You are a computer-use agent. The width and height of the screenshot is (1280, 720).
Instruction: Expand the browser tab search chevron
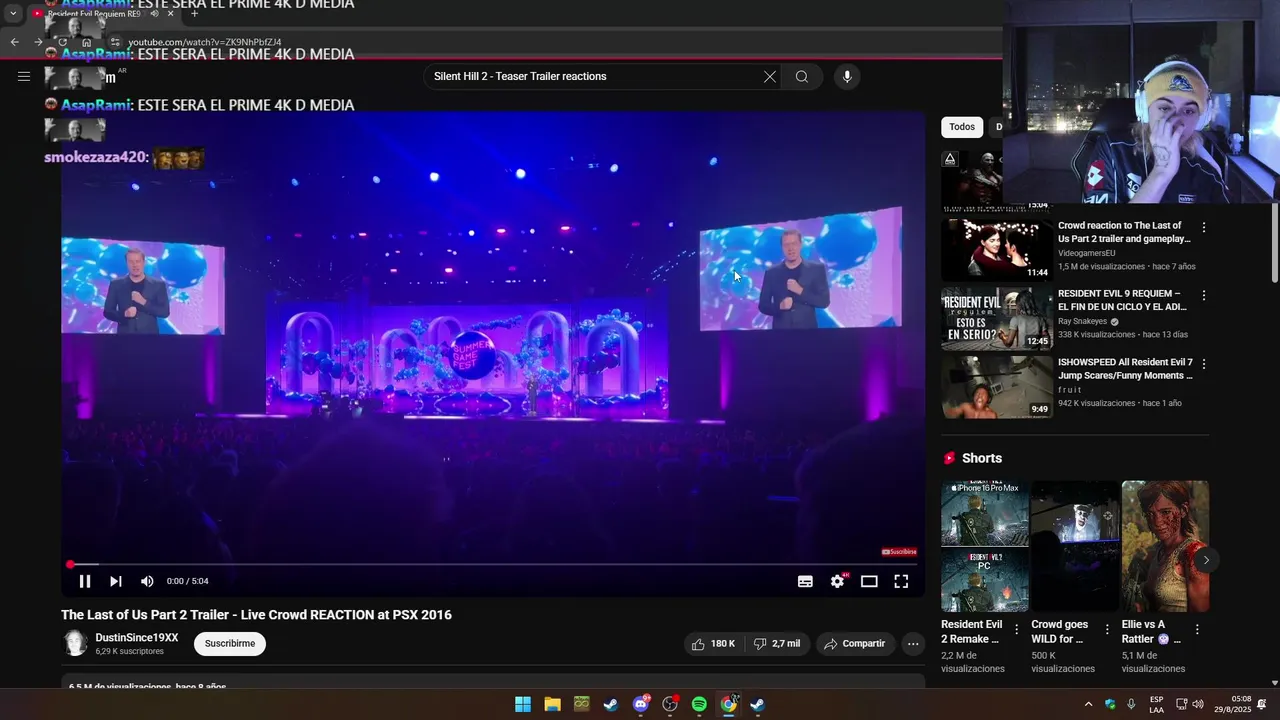pos(13,14)
